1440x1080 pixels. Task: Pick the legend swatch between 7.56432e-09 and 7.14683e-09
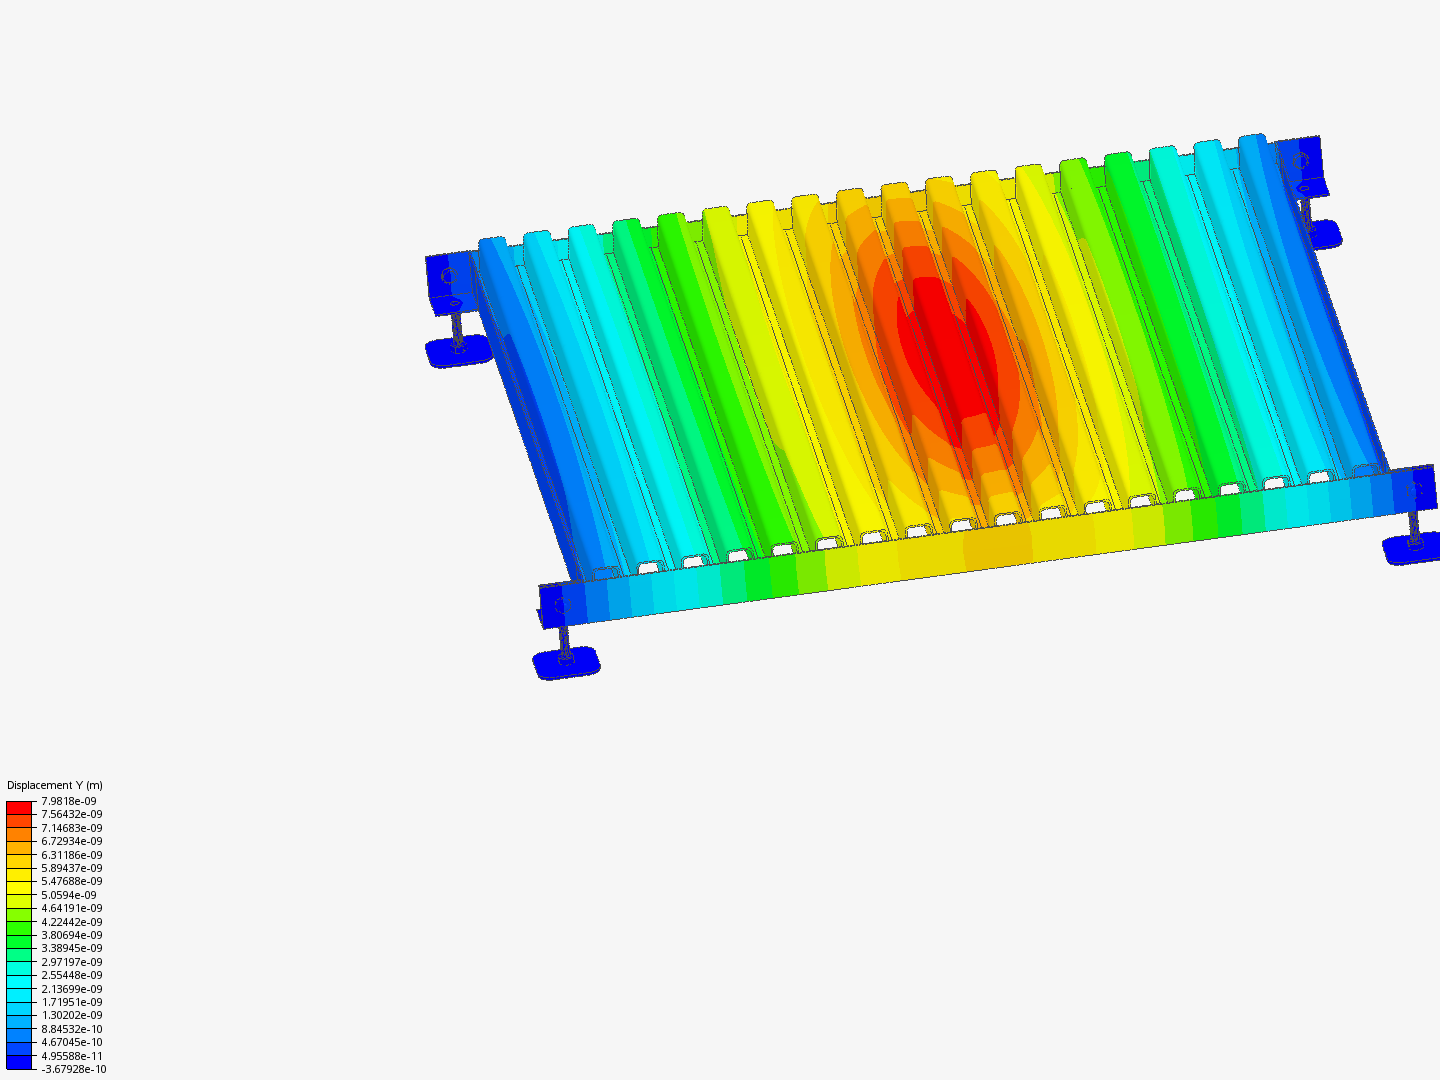click(x=19, y=821)
